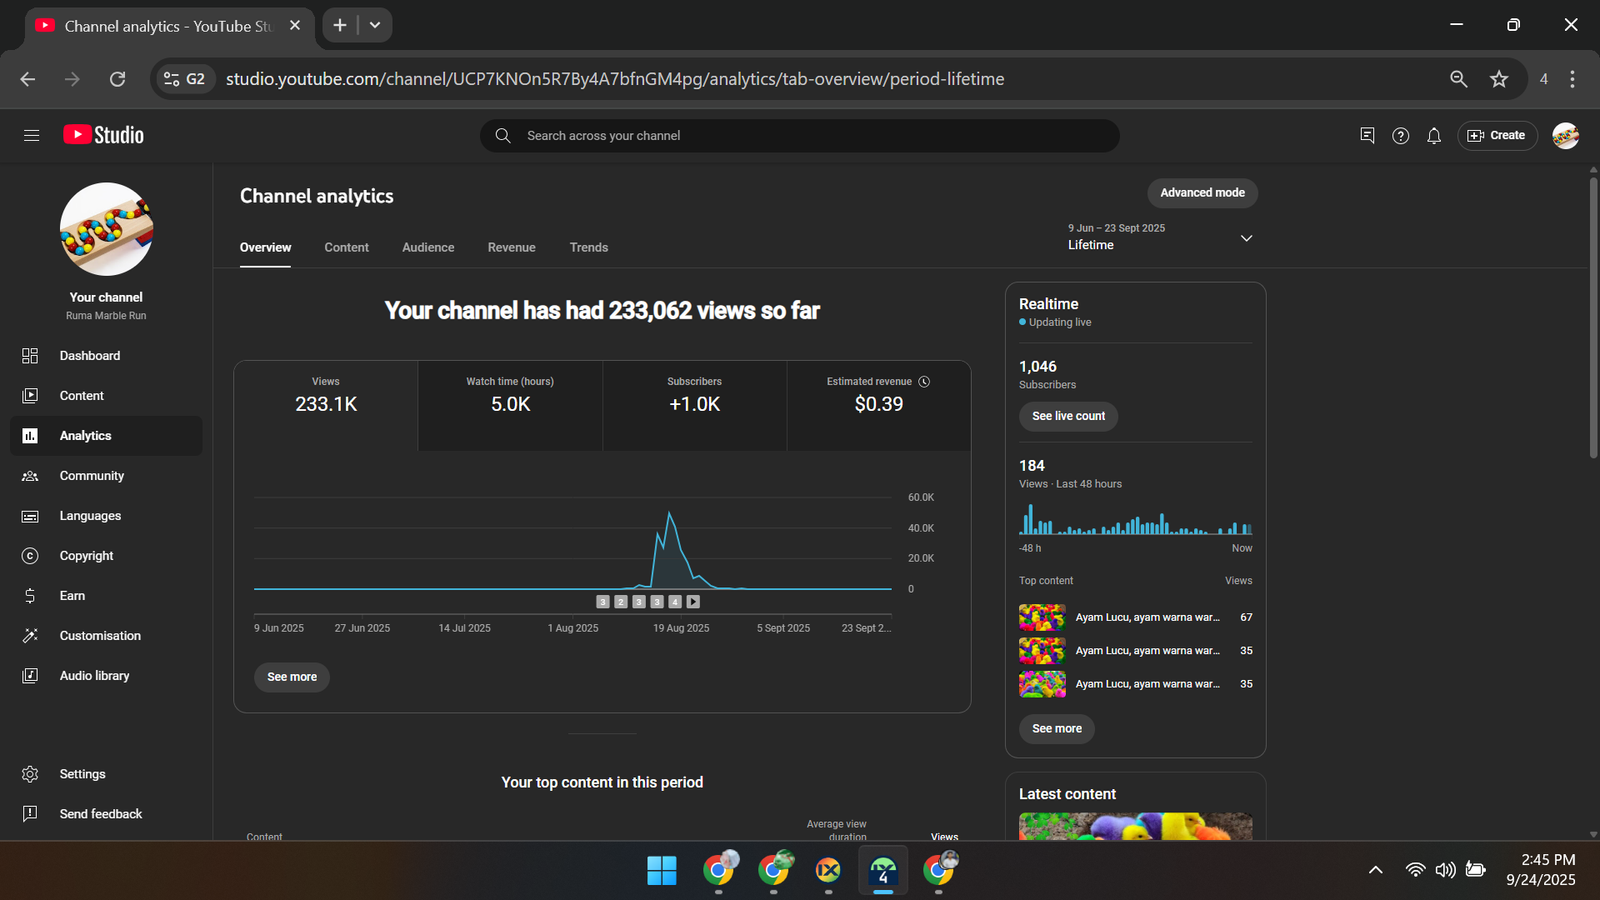Click the Advanced mode button
1600x900 pixels.
pyautogui.click(x=1202, y=193)
